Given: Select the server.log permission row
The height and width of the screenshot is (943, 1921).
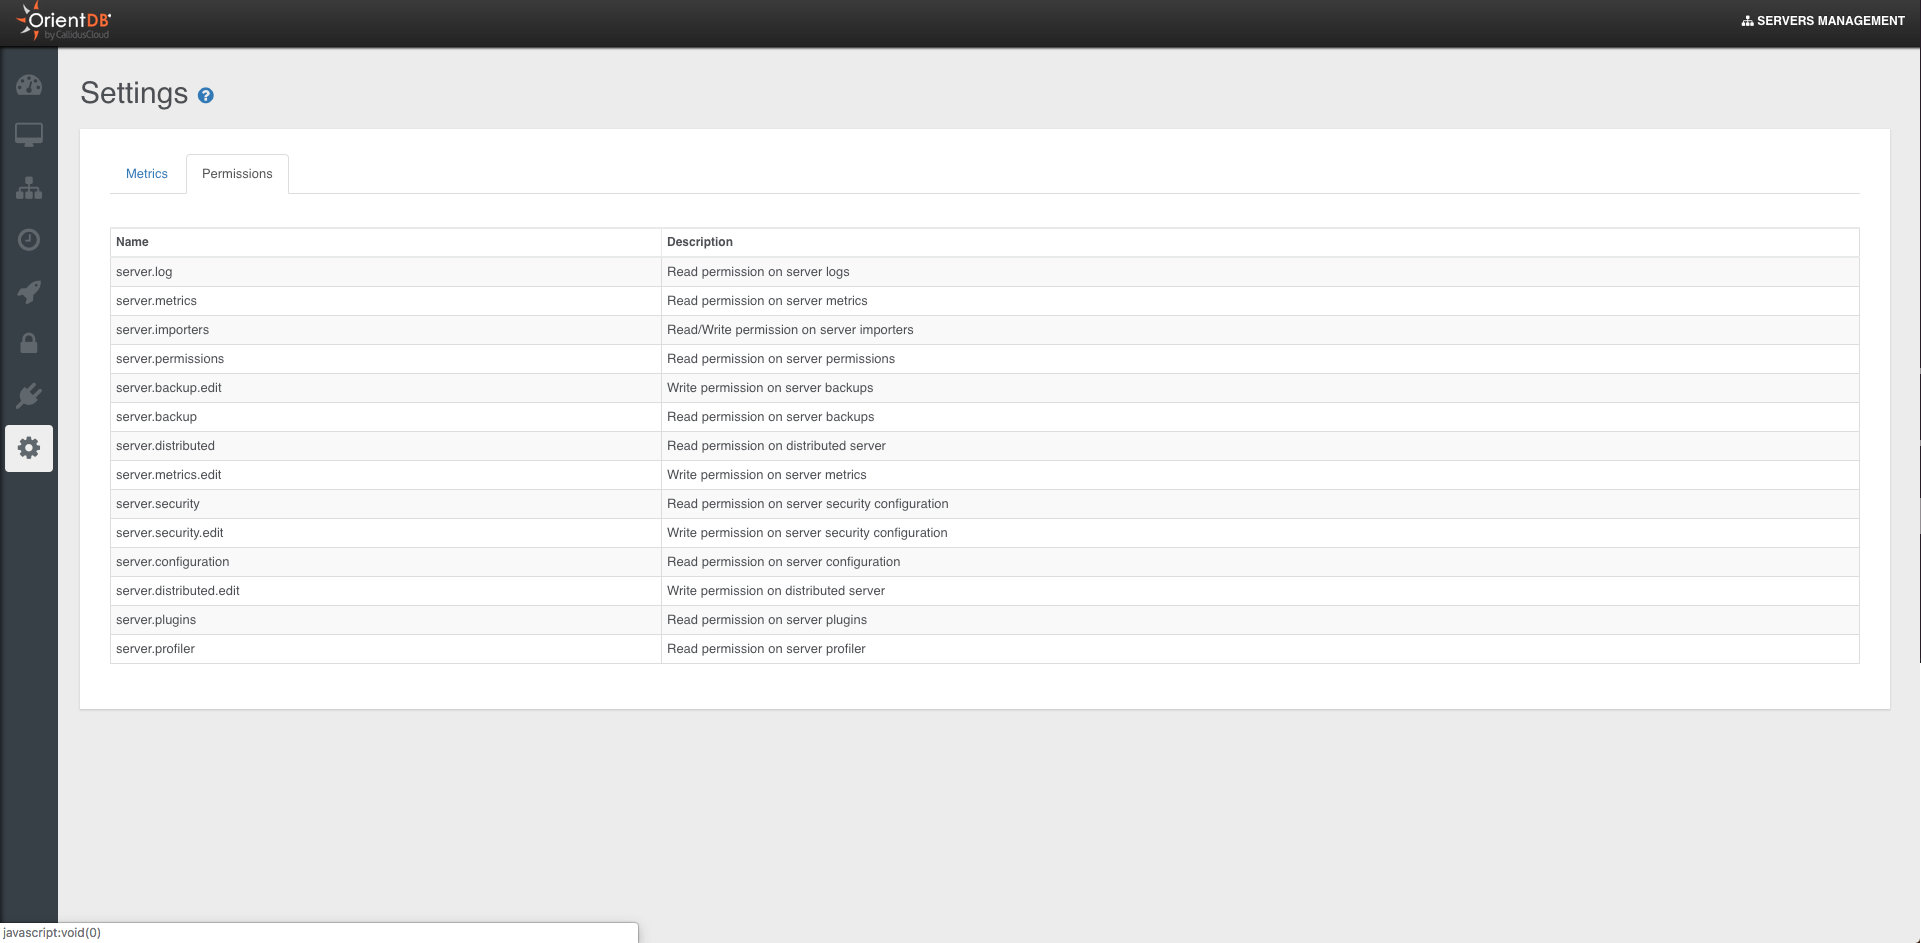Looking at the screenshot, I should [x=144, y=272].
